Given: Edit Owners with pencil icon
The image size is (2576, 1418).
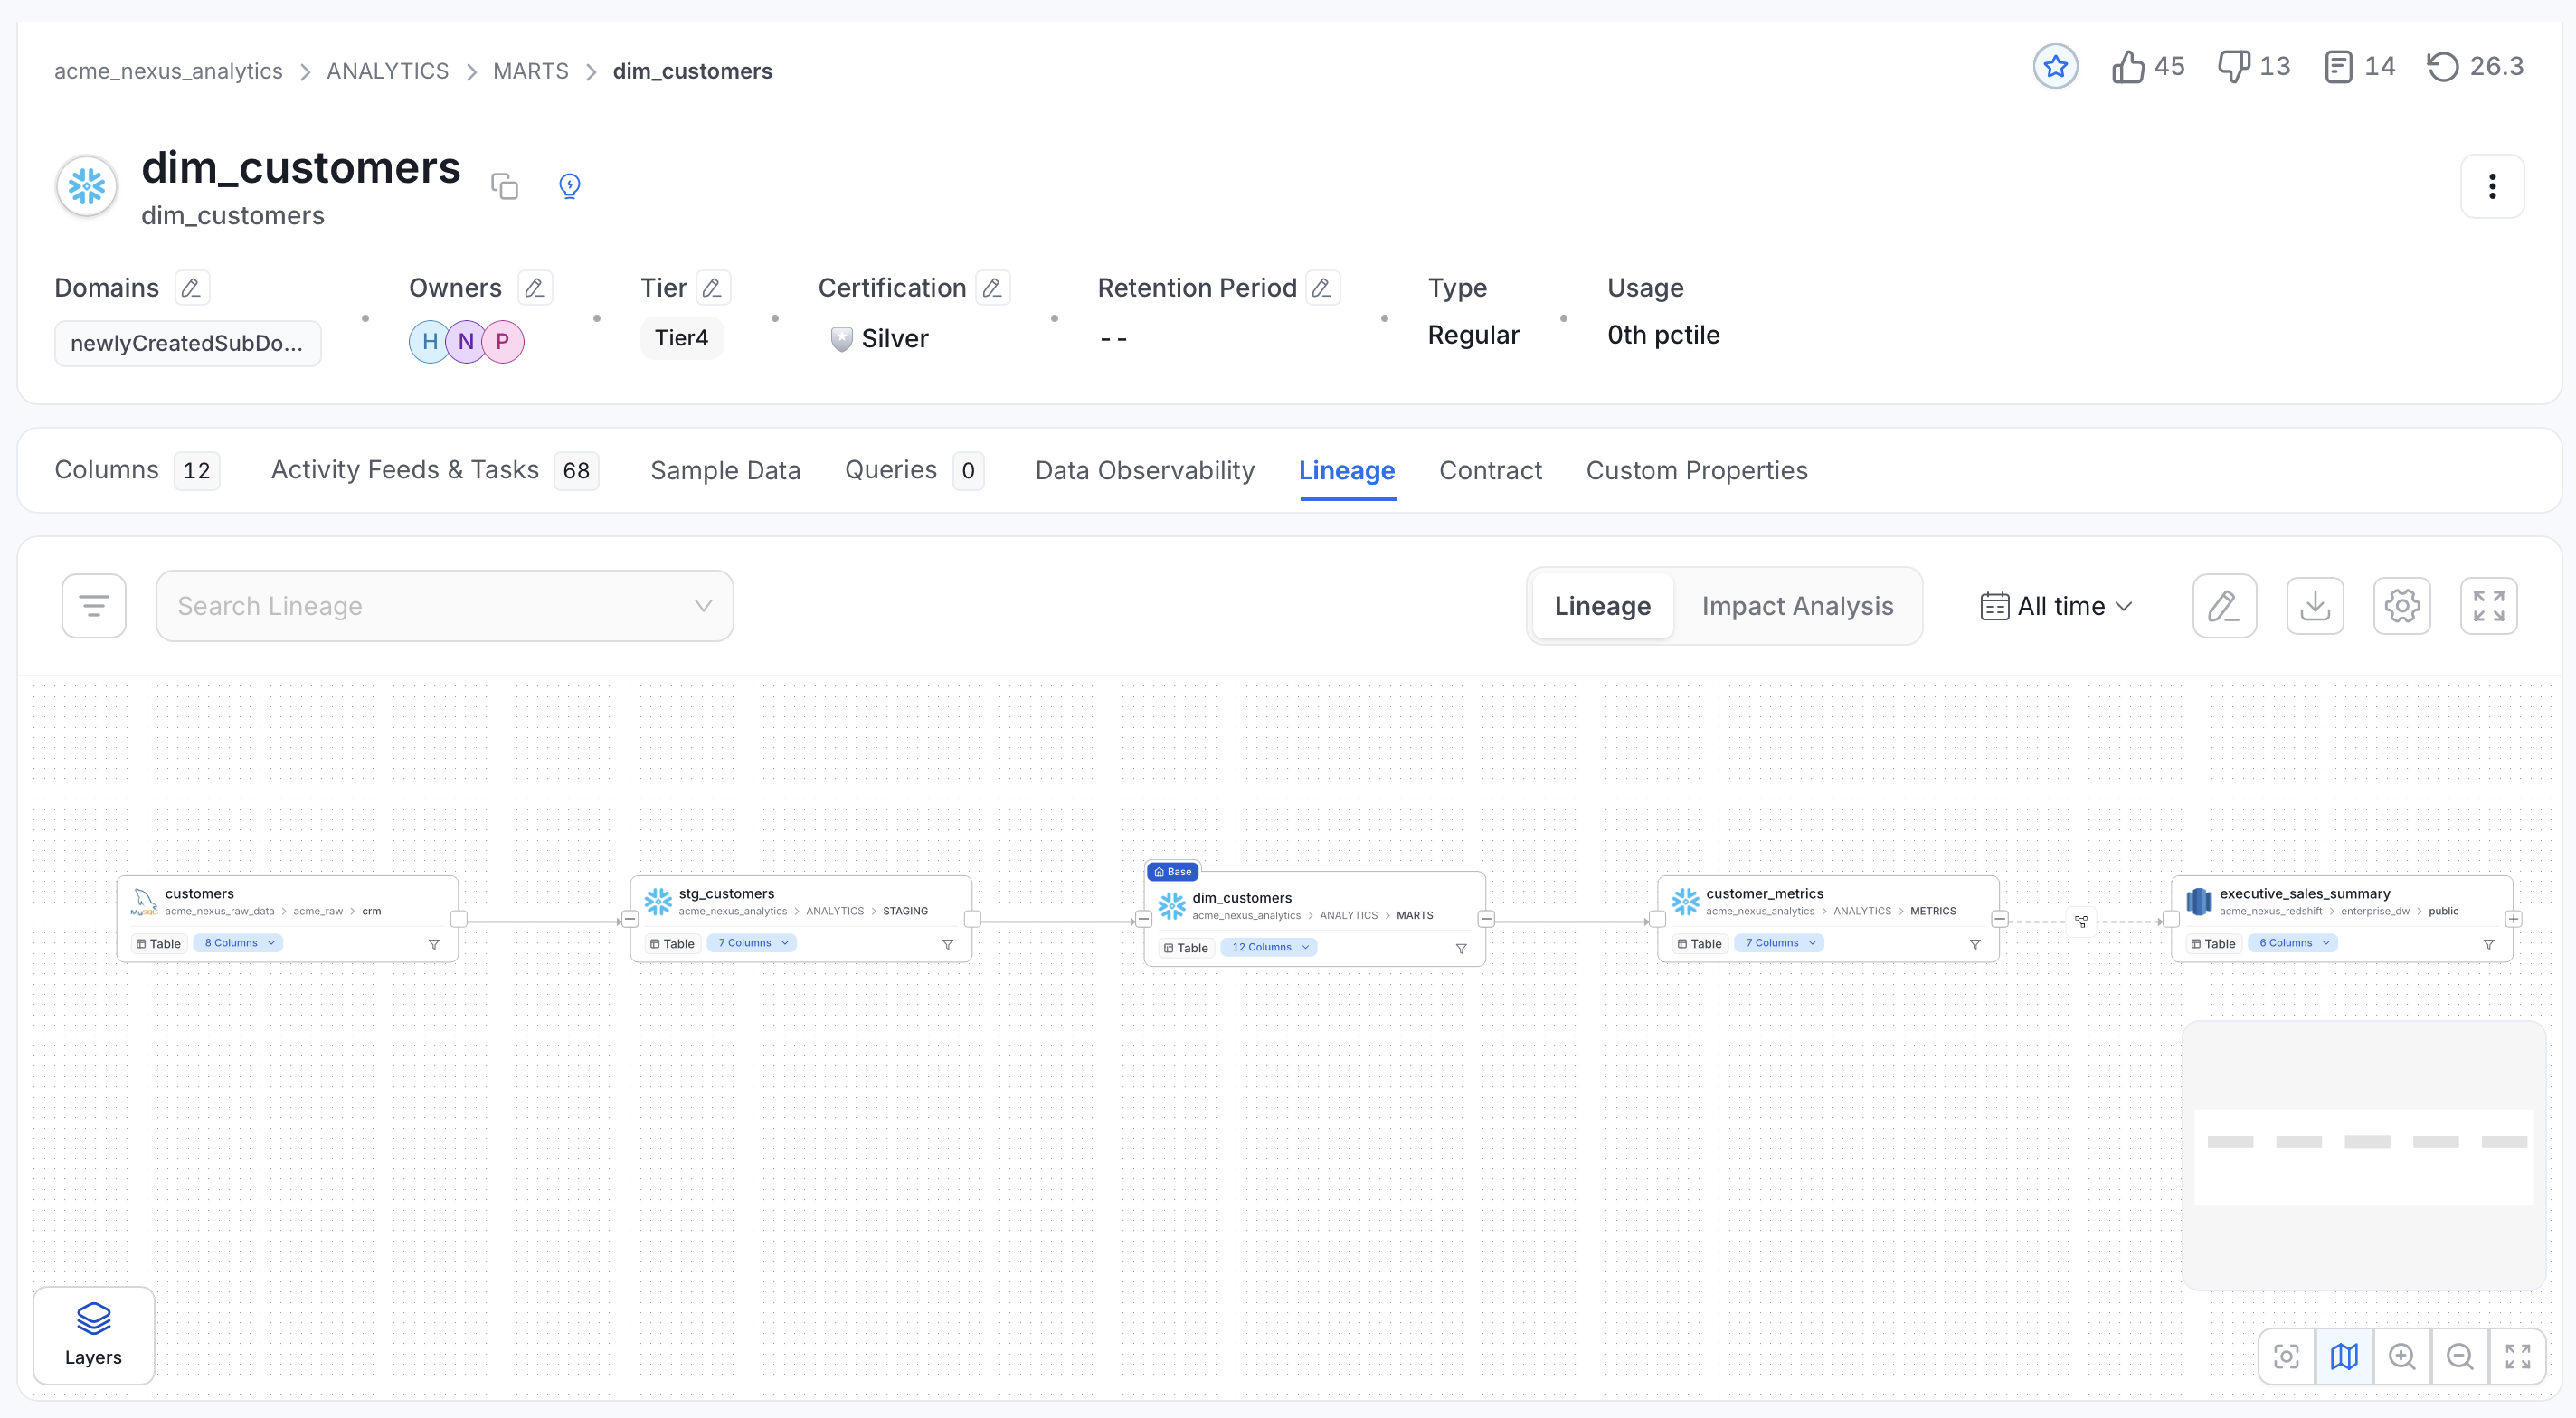Looking at the screenshot, I should click(x=534, y=288).
